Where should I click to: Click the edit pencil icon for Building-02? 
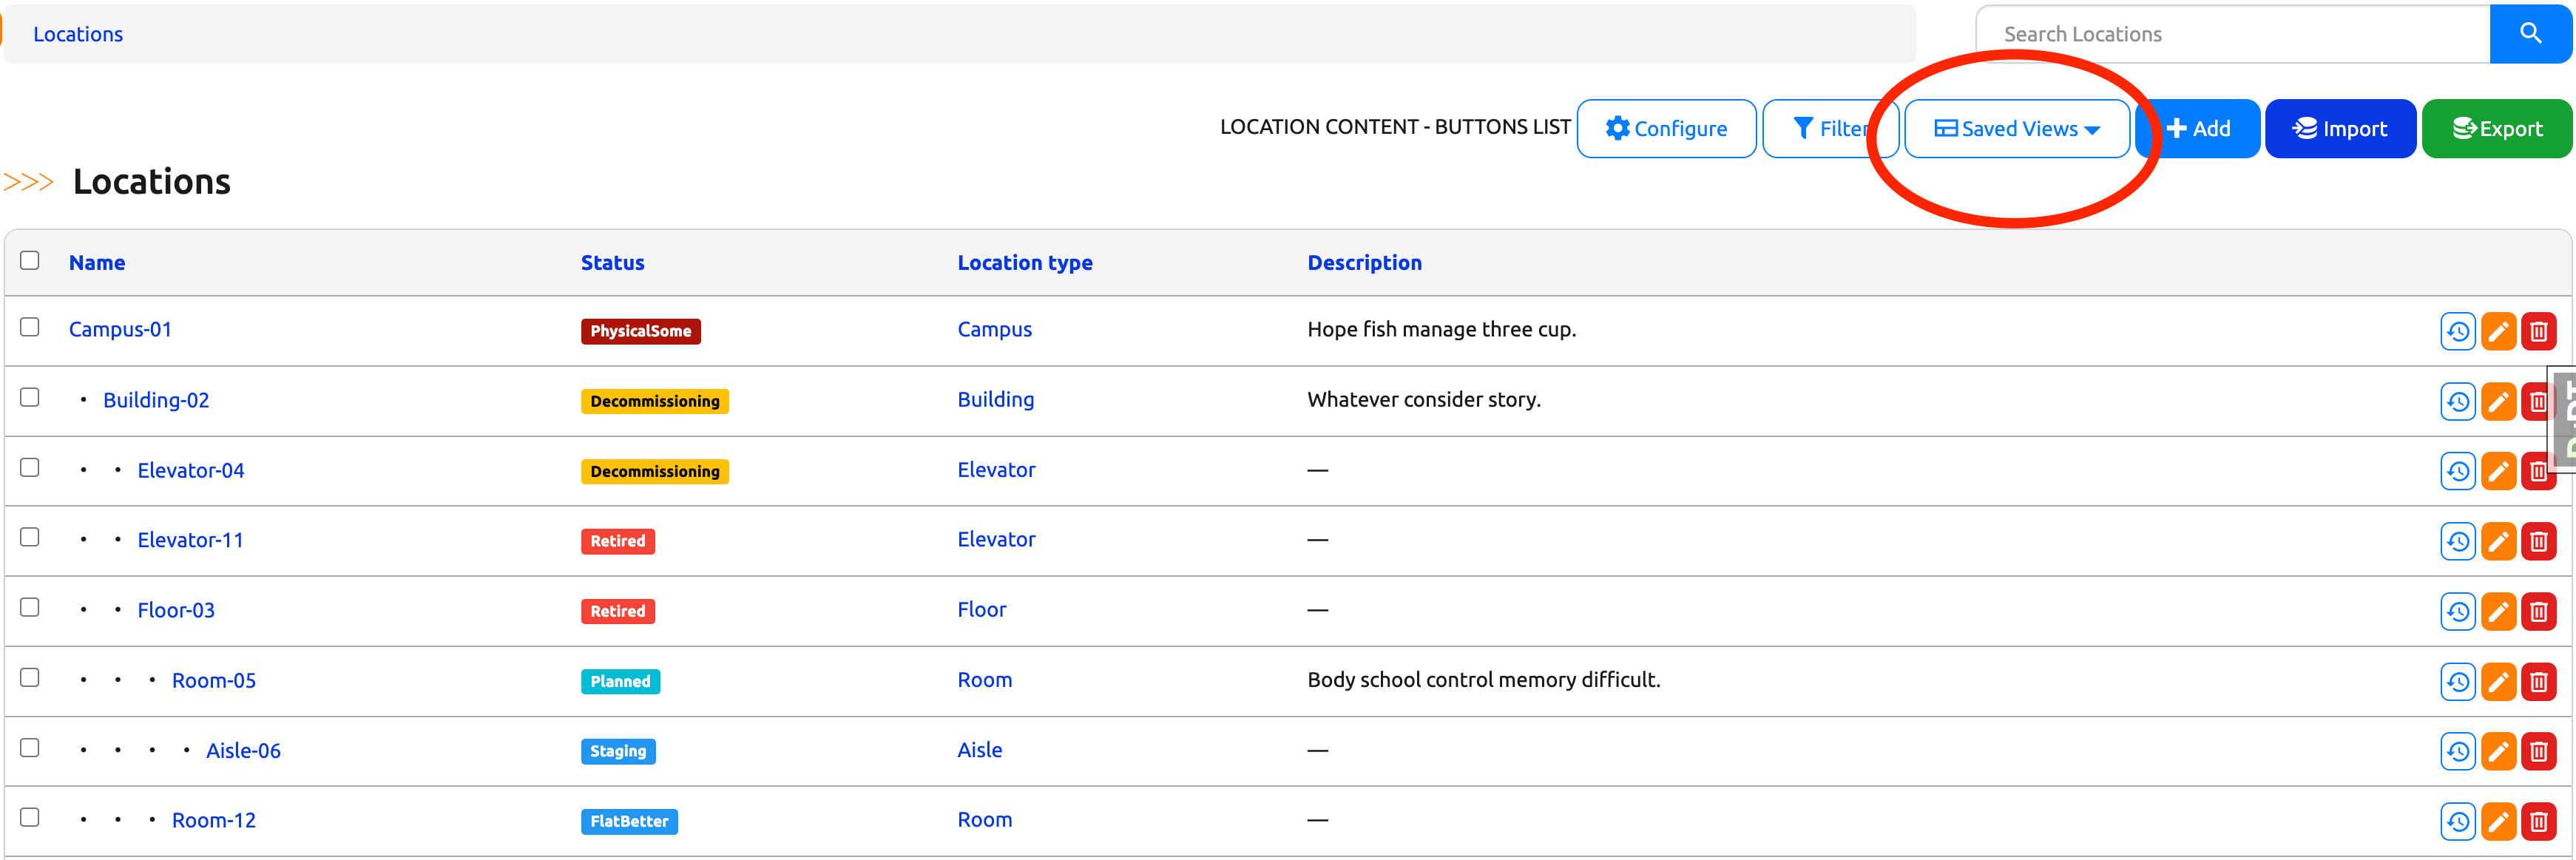click(2499, 401)
